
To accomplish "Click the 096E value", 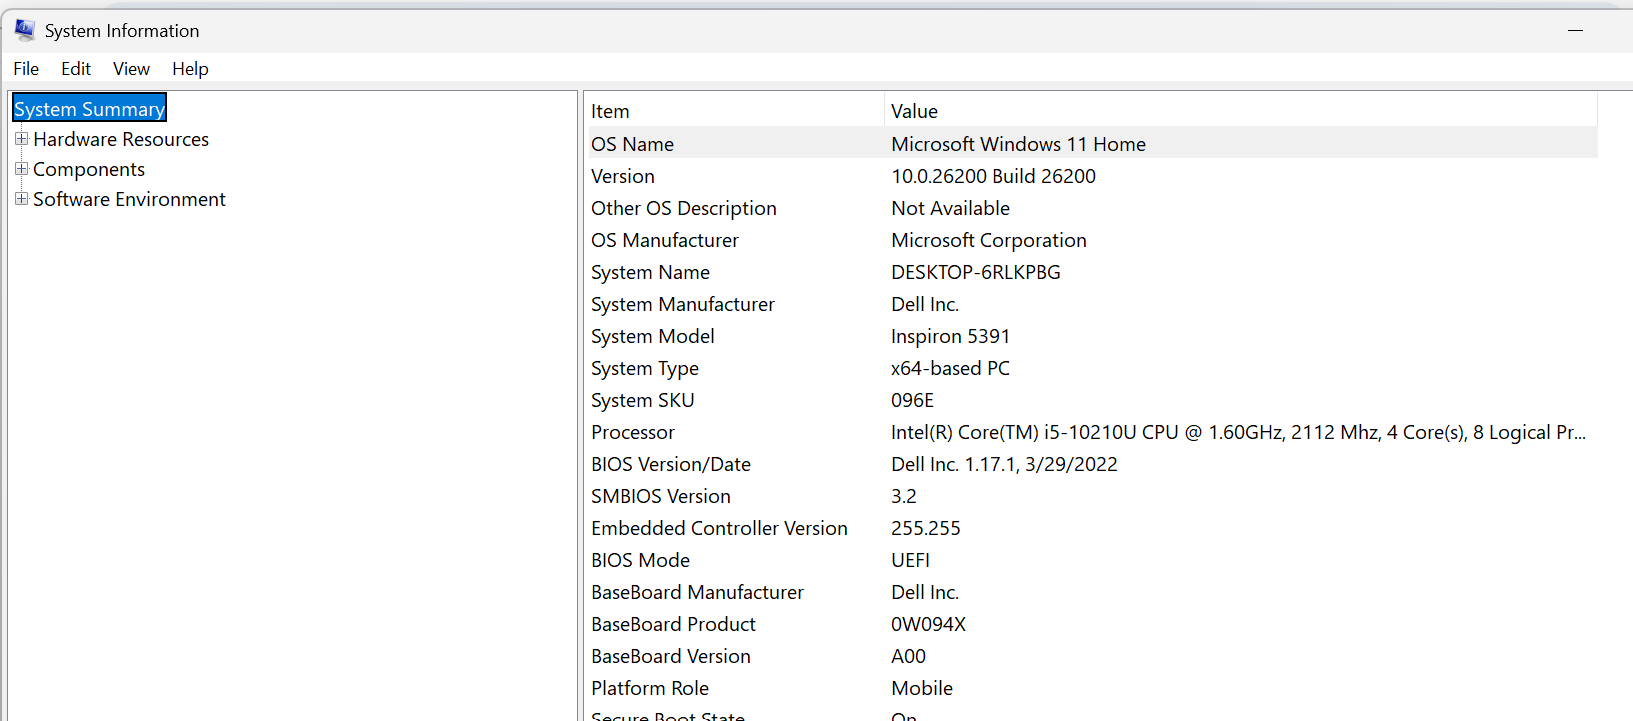I will point(912,400).
